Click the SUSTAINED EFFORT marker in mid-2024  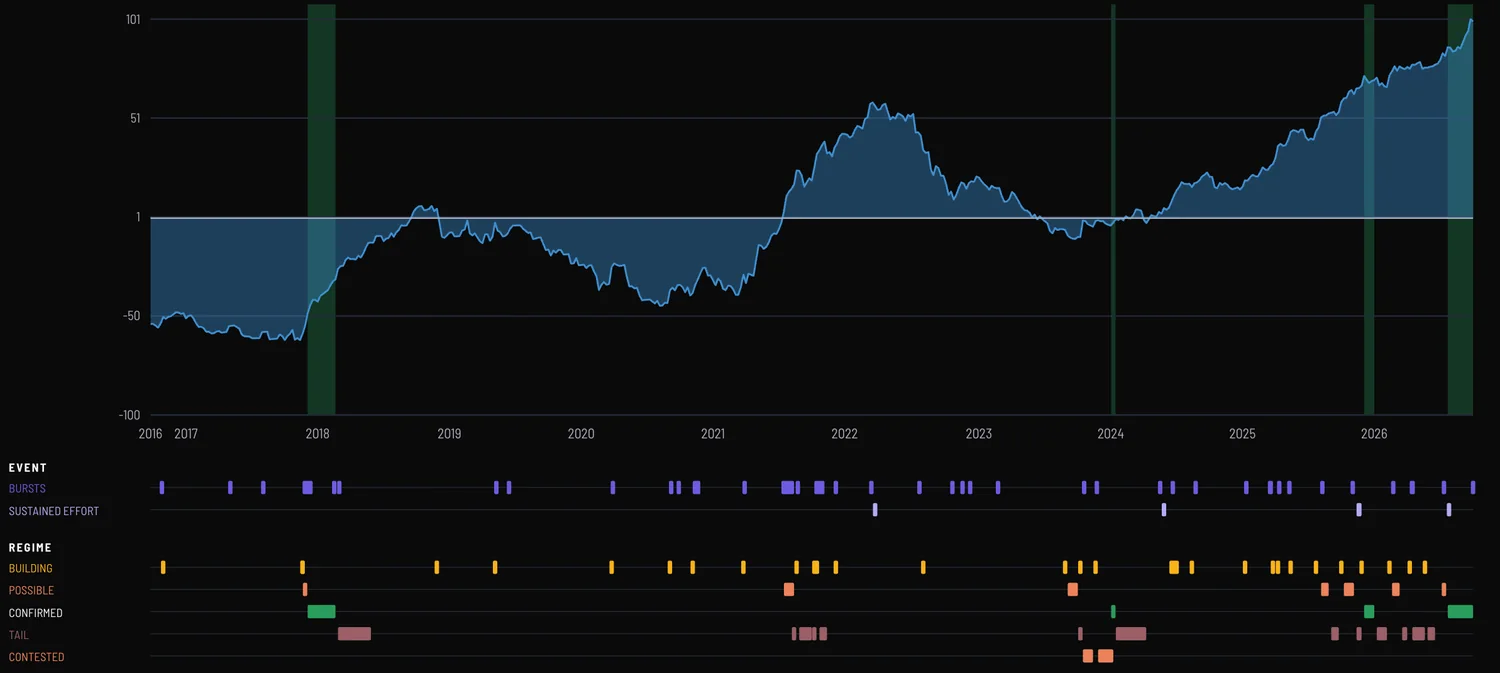pos(1164,510)
